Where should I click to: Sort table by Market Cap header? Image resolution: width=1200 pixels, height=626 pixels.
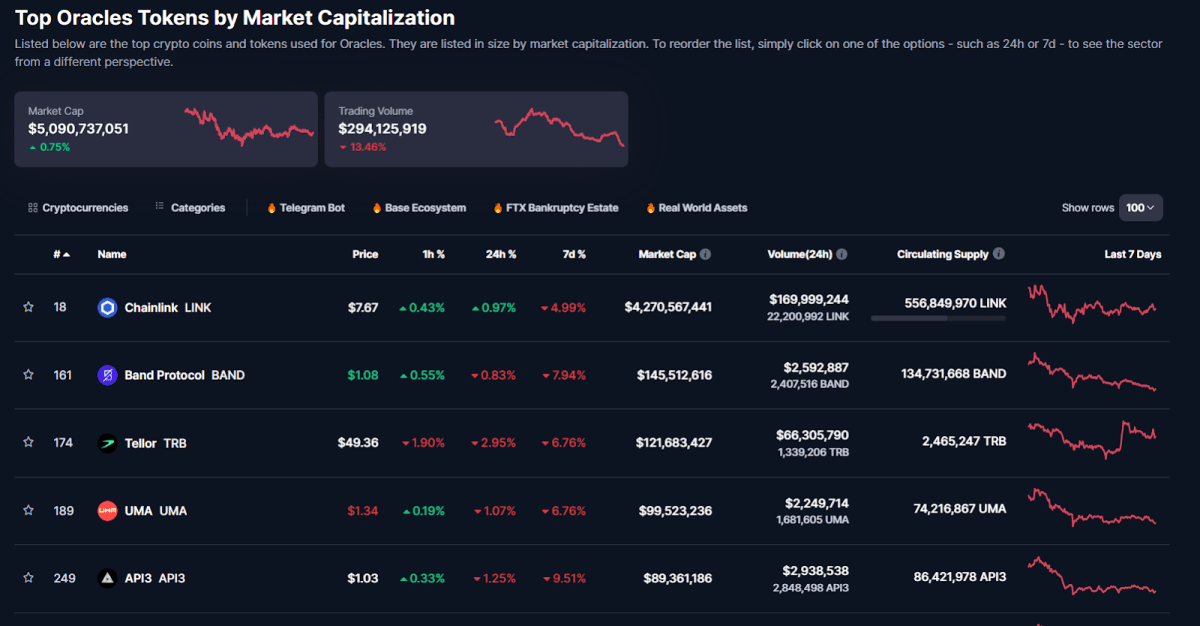667,254
